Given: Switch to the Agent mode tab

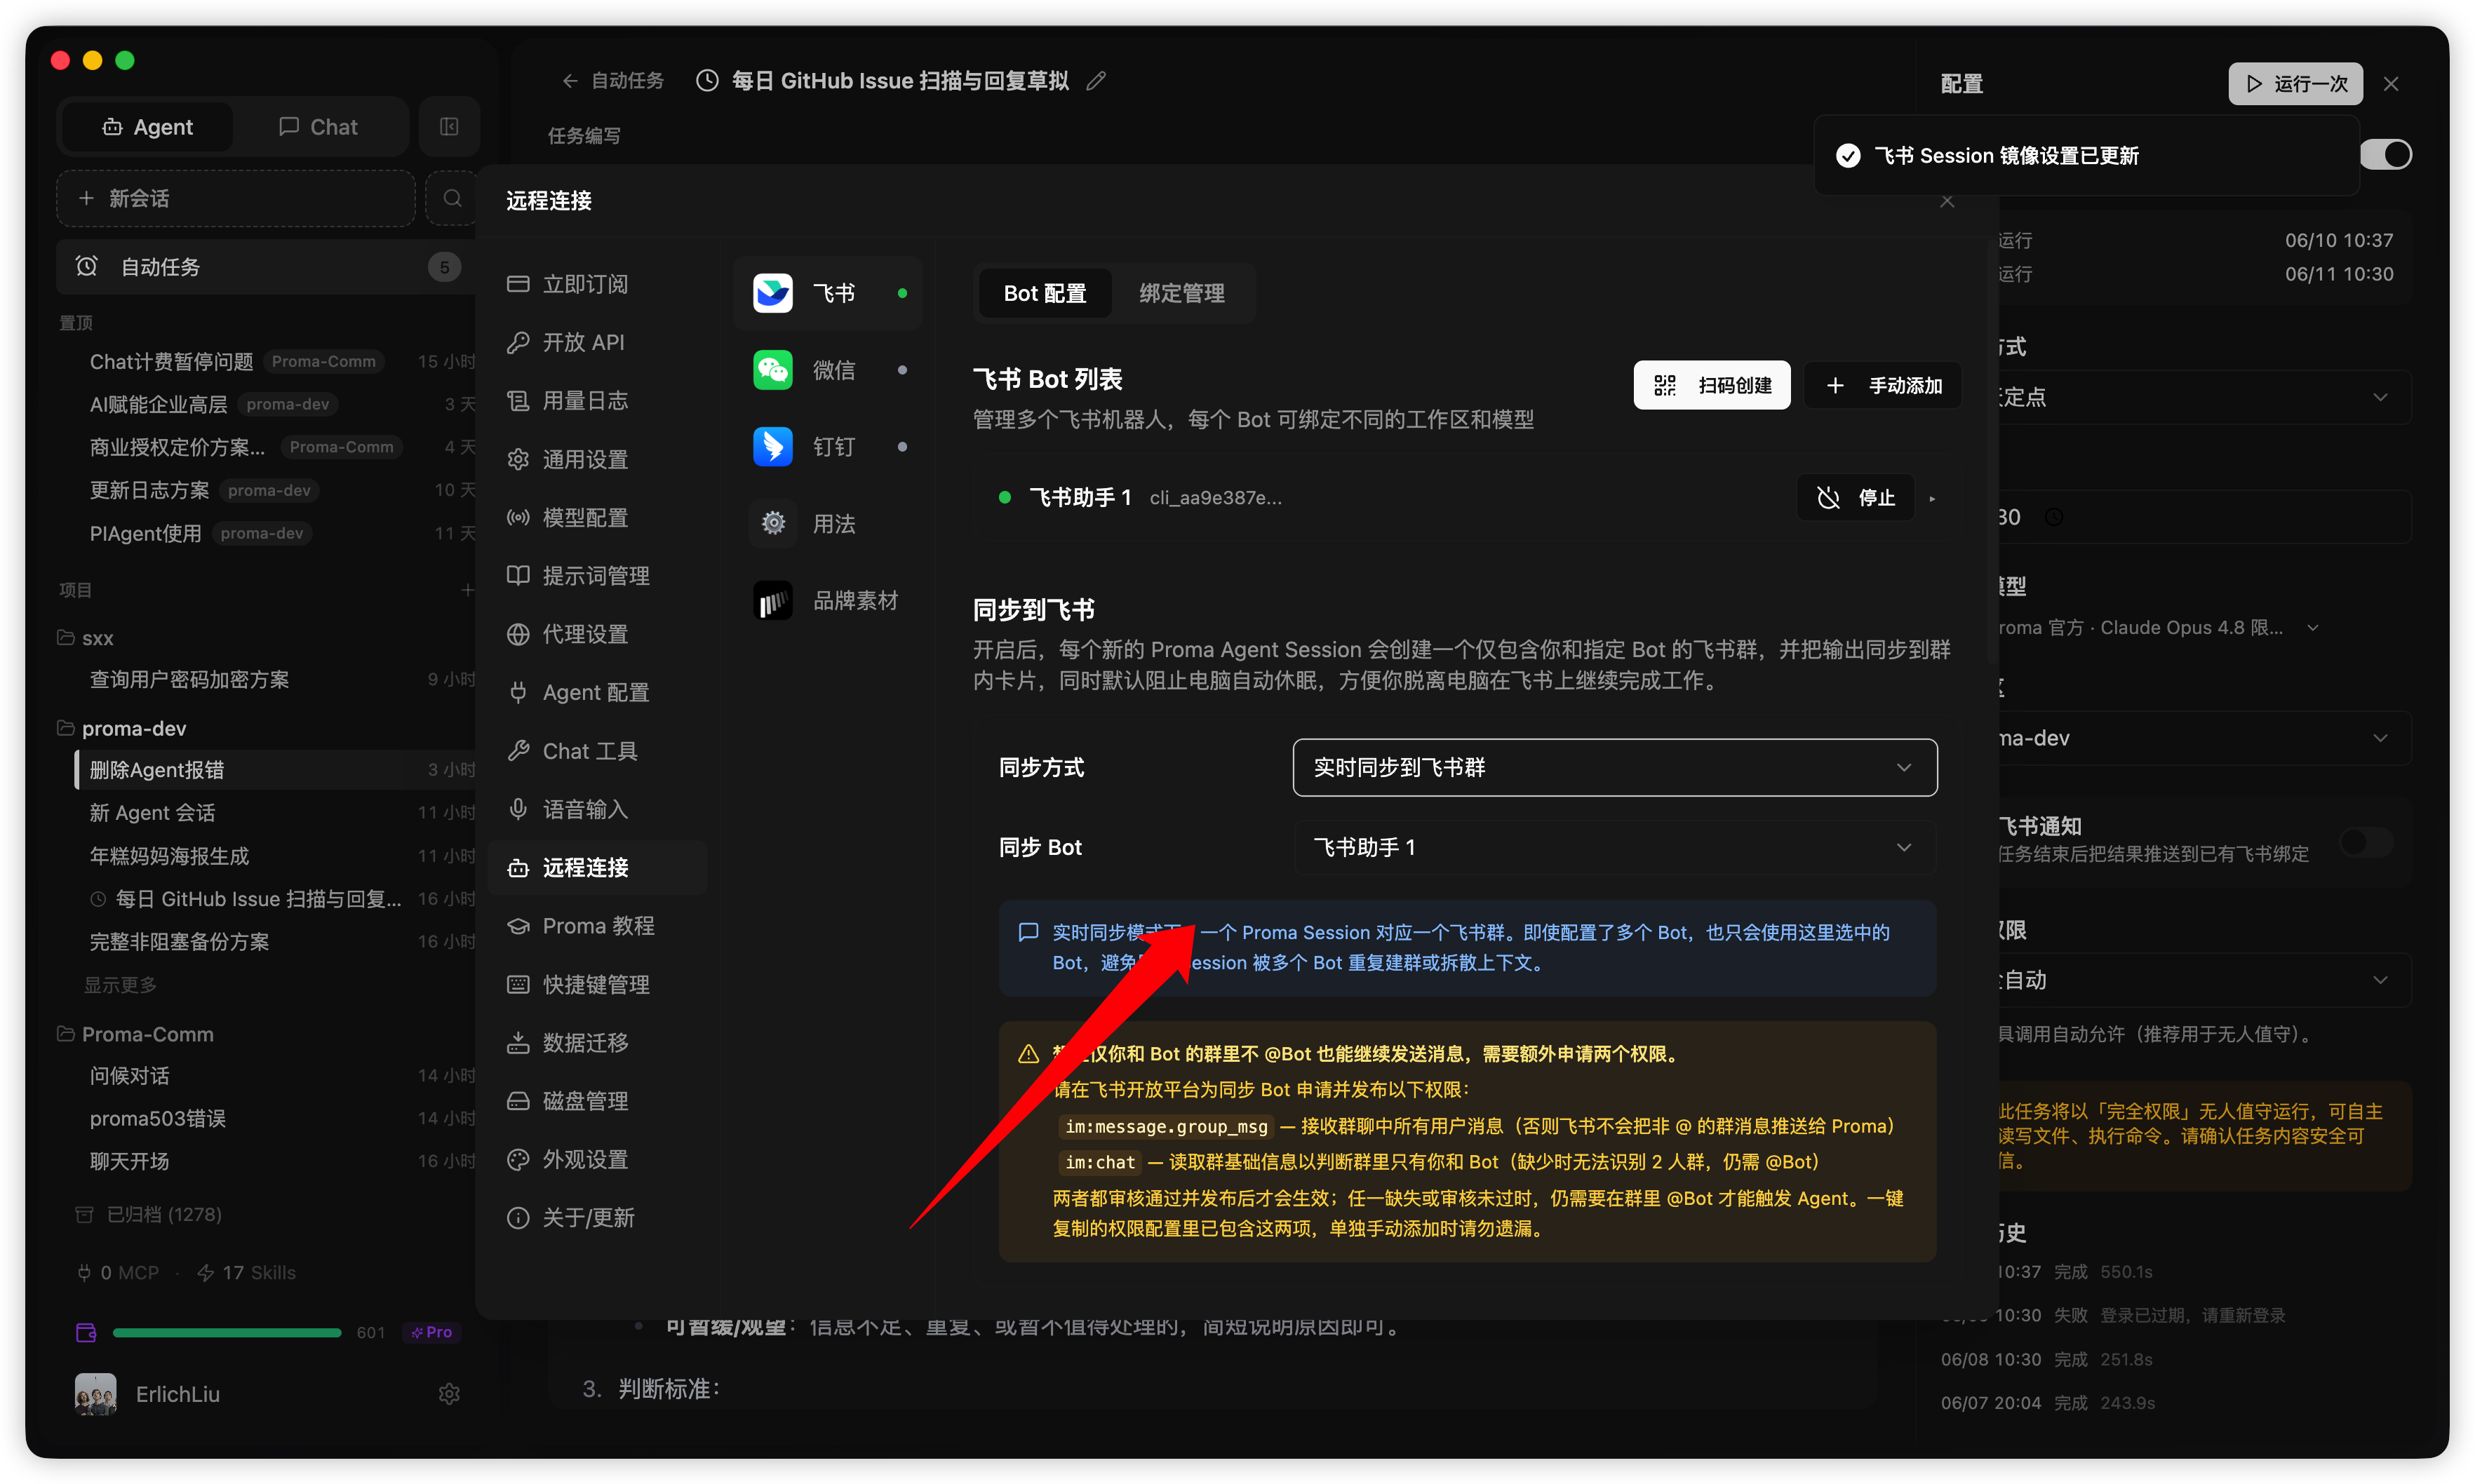Looking at the screenshot, I should tap(147, 127).
